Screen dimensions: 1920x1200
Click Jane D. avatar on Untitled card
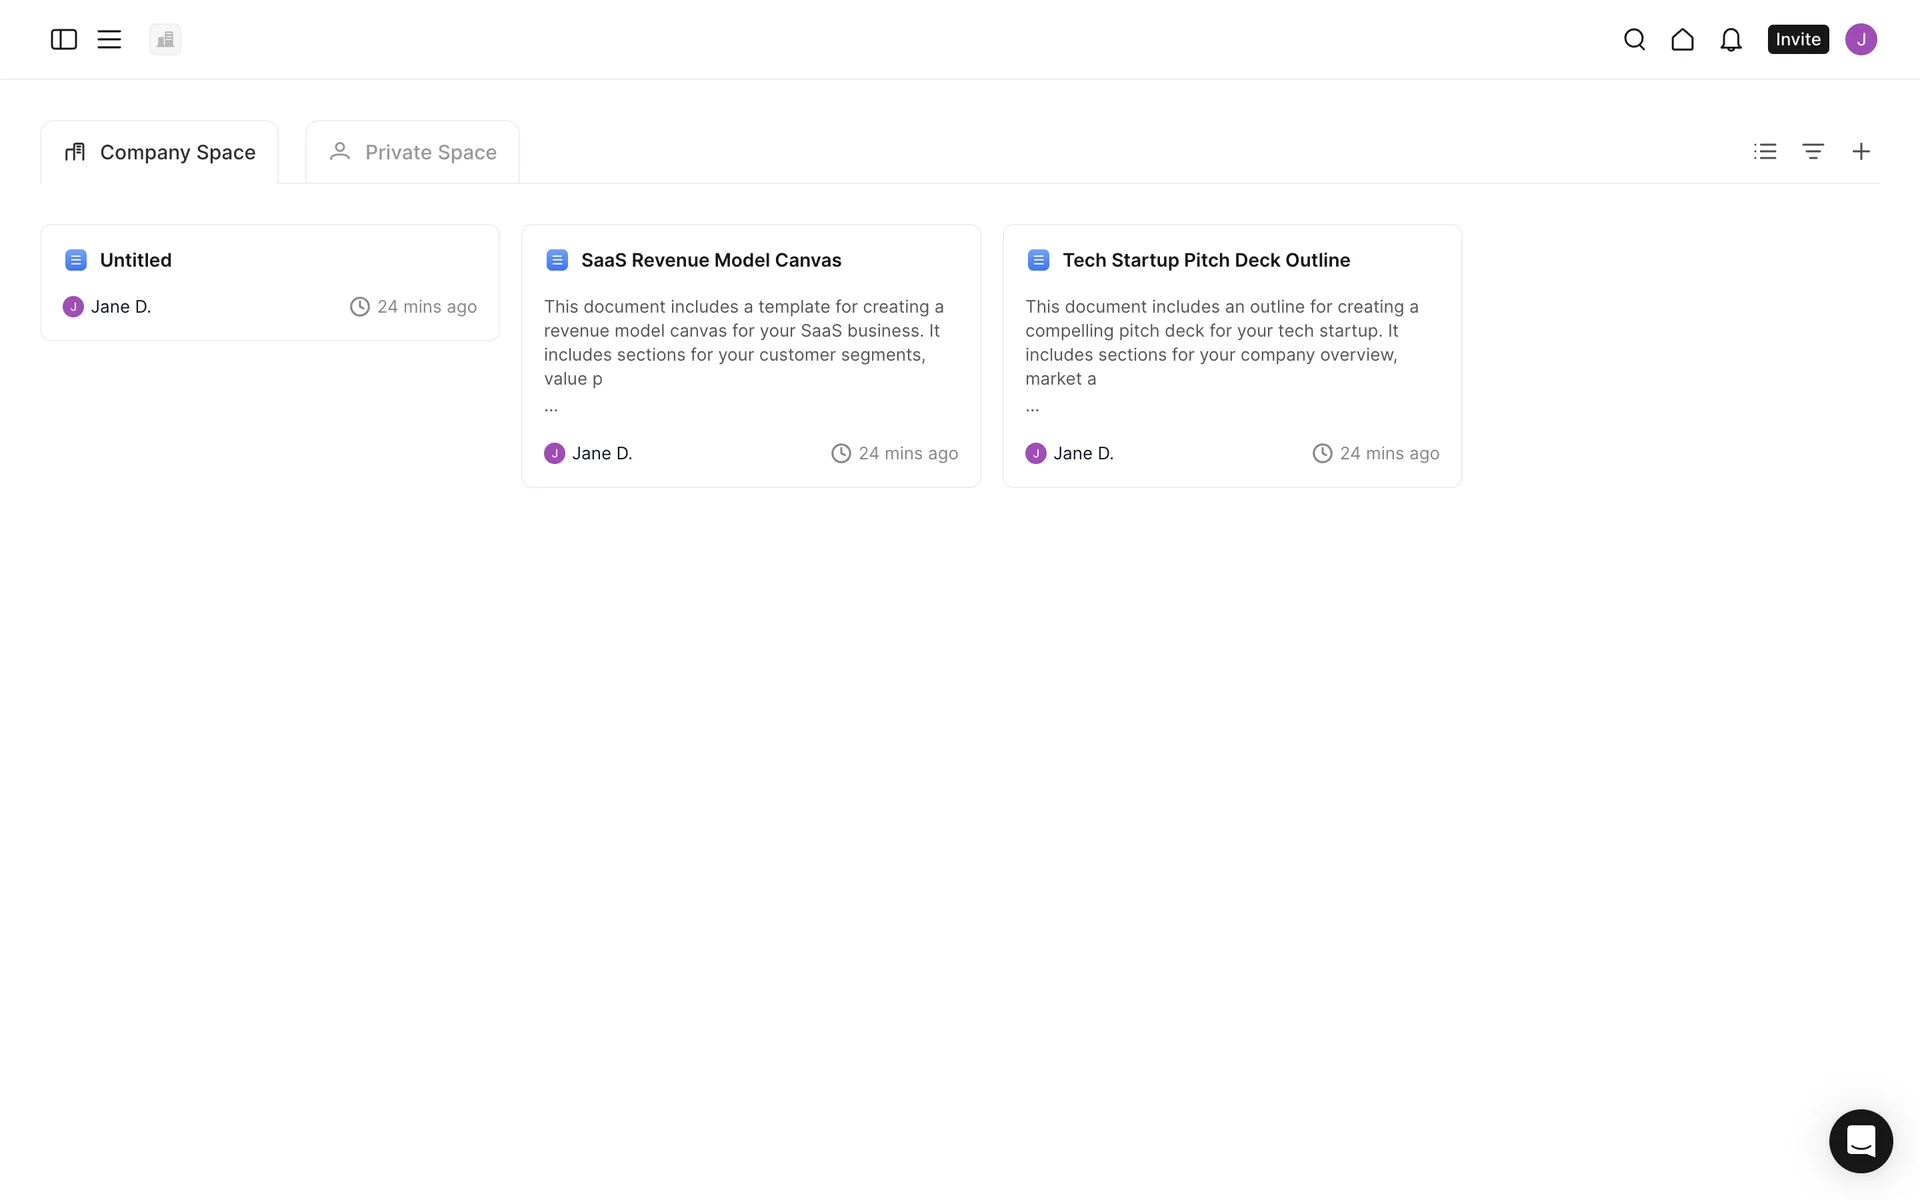(73, 307)
